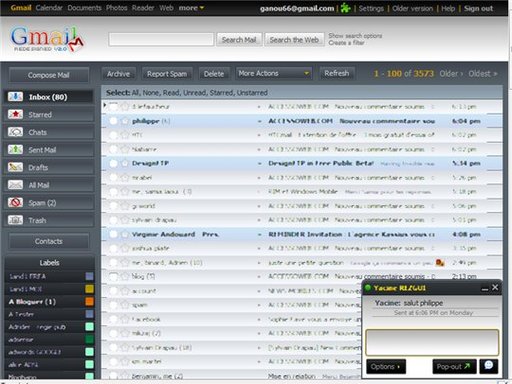512x384 pixels.
Task: Star the Virginie Andouard message
Action: tap(125, 234)
